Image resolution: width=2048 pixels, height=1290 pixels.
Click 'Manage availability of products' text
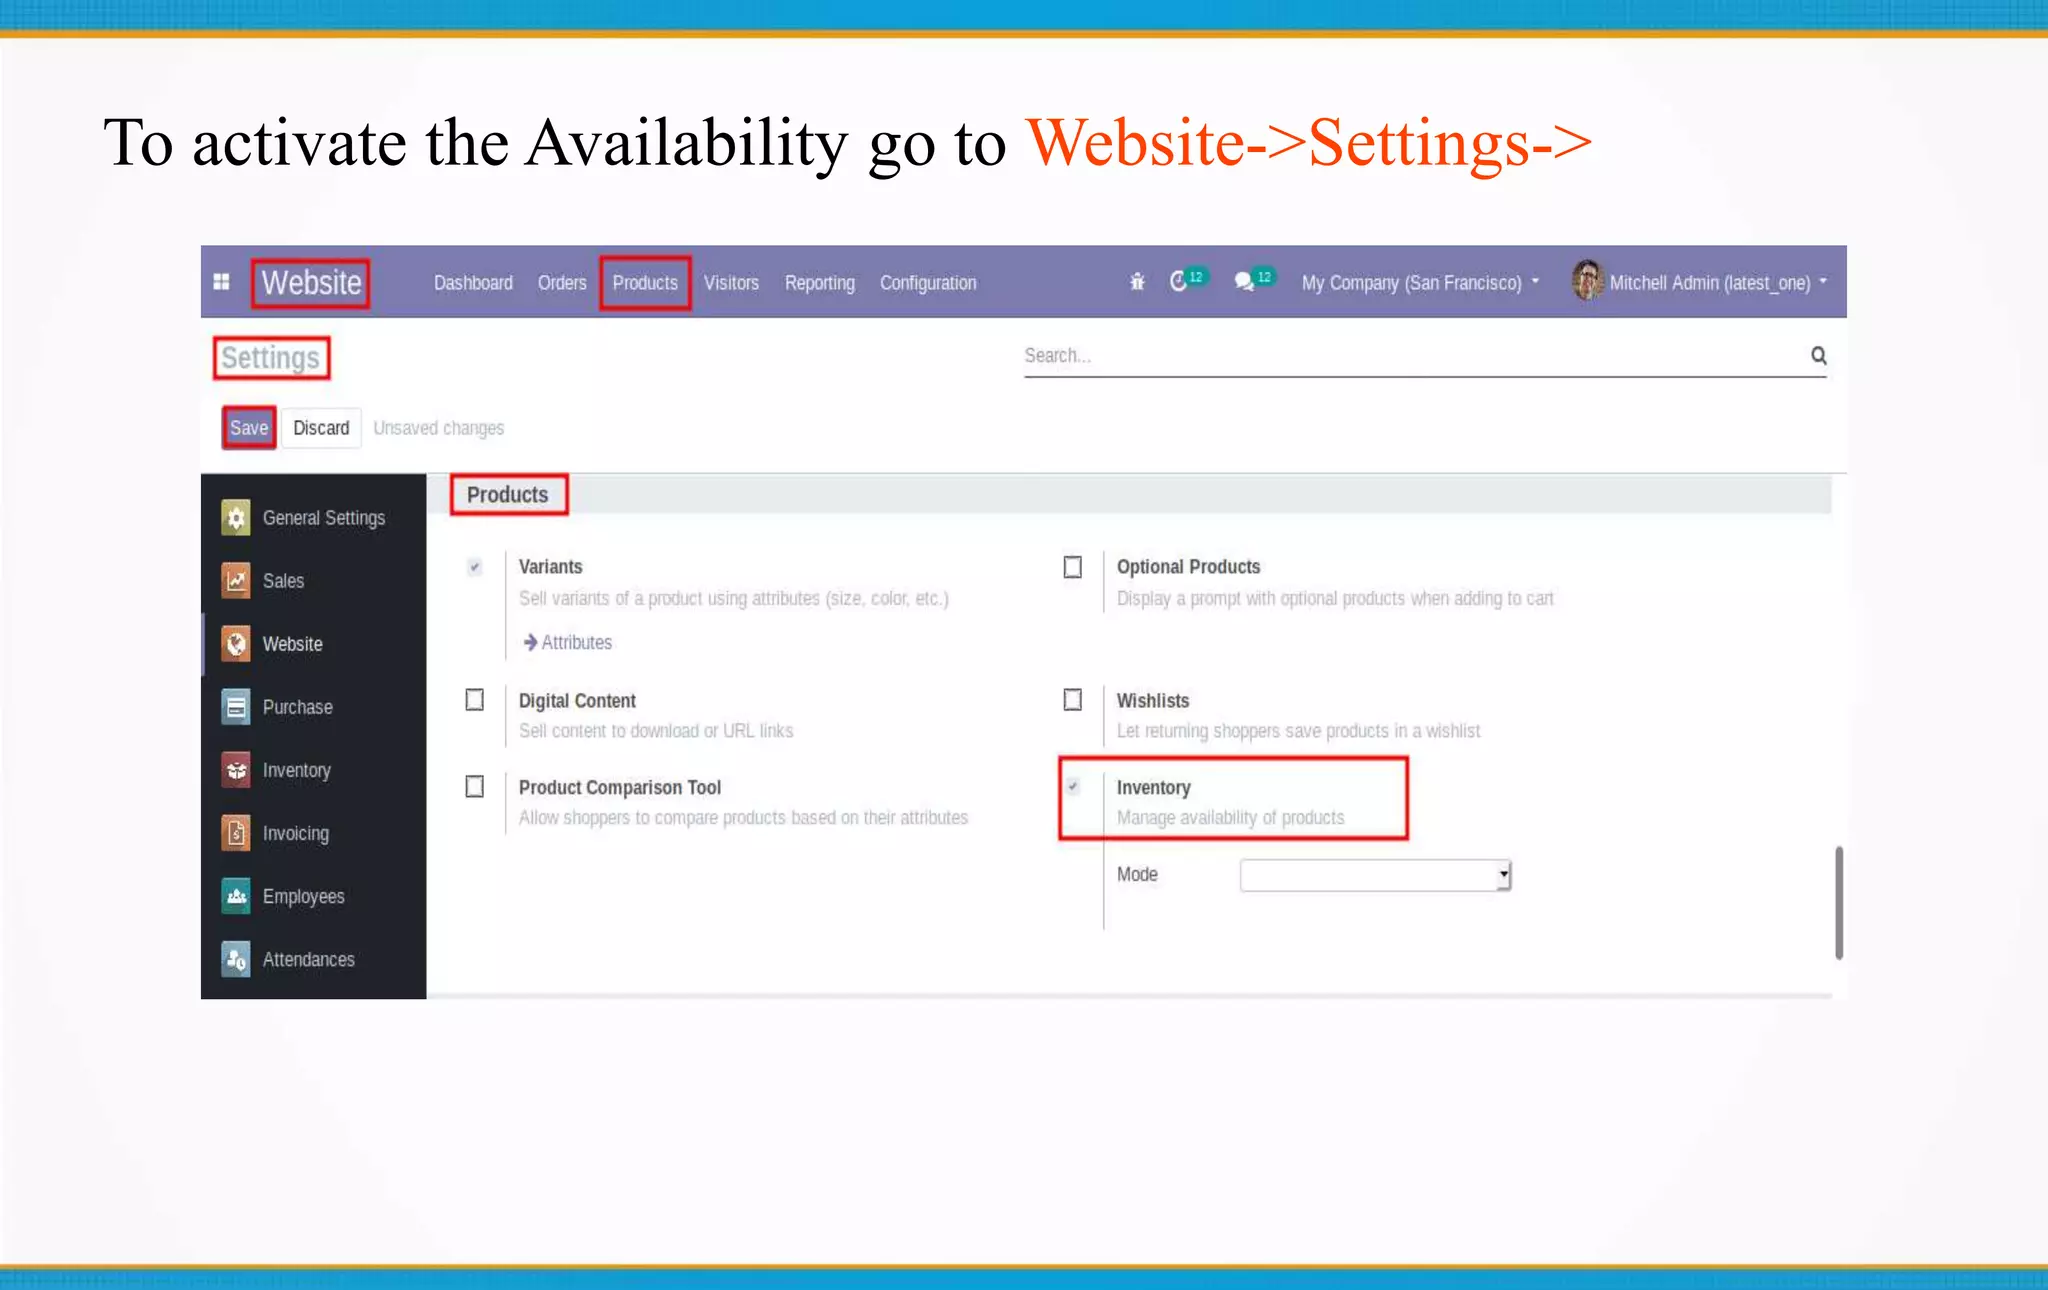tap(1230, 817)
